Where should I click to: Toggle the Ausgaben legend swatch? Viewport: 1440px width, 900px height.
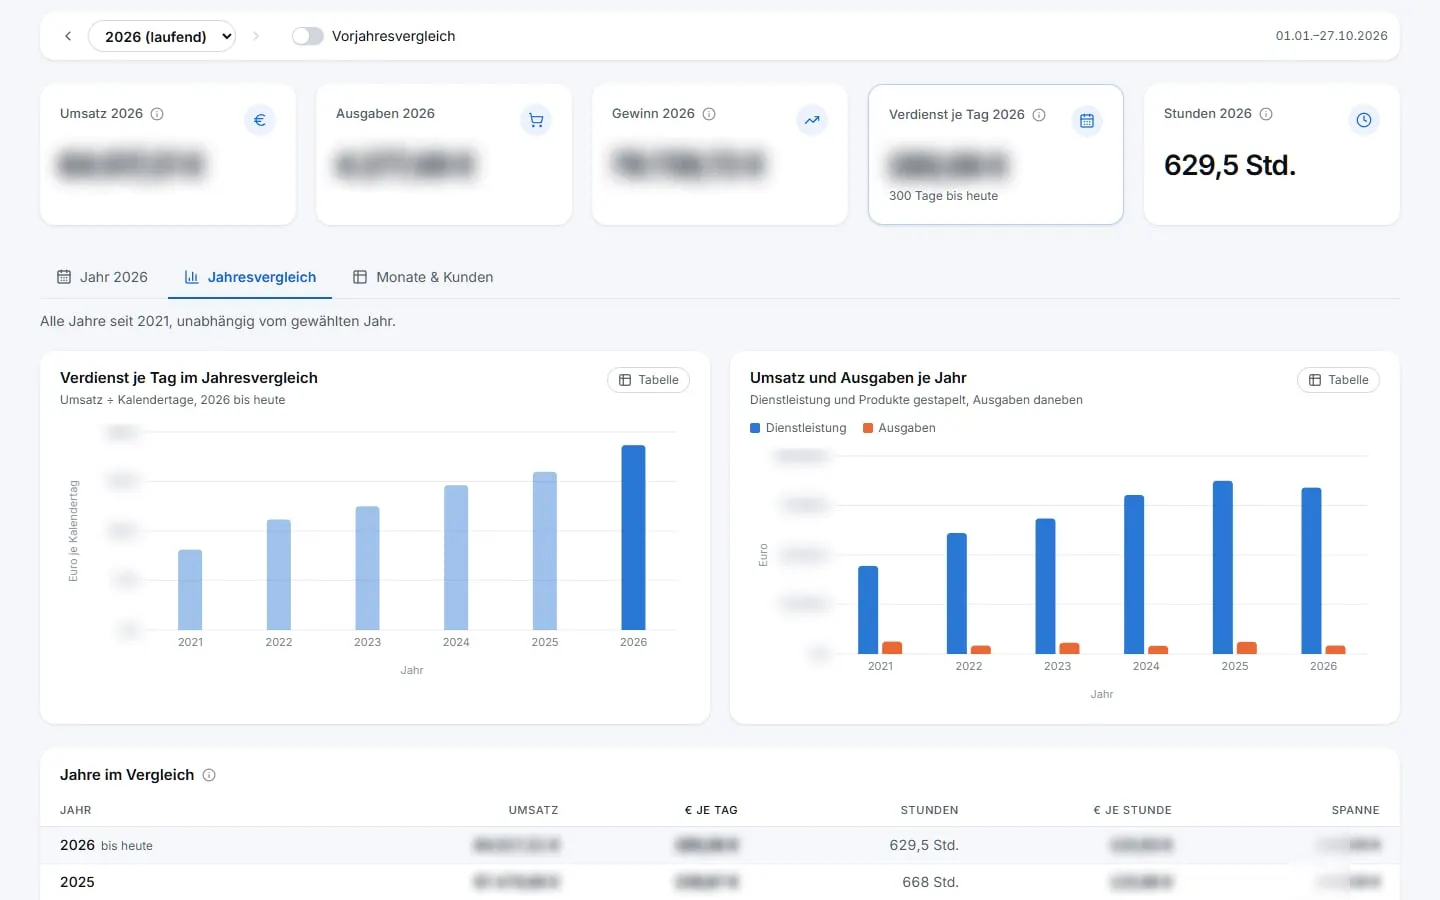coord(868,428)
